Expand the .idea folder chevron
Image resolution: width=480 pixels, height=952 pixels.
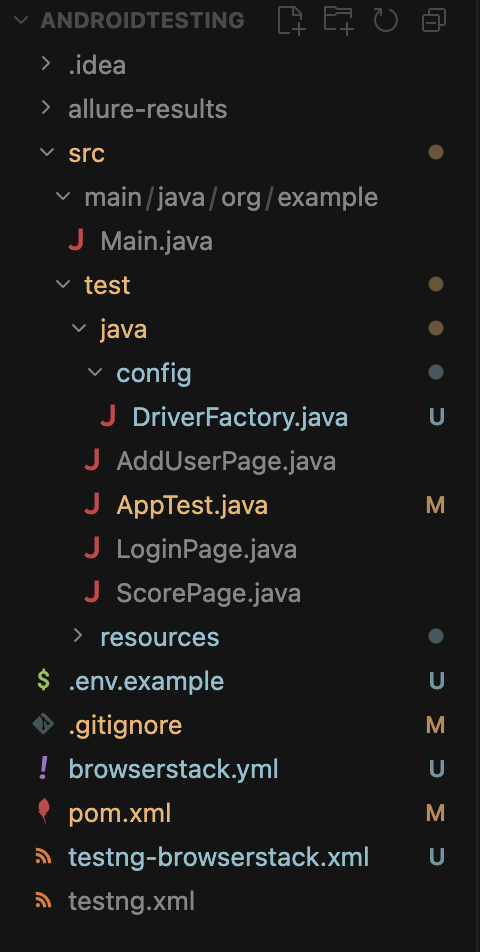tap(46, 64)
